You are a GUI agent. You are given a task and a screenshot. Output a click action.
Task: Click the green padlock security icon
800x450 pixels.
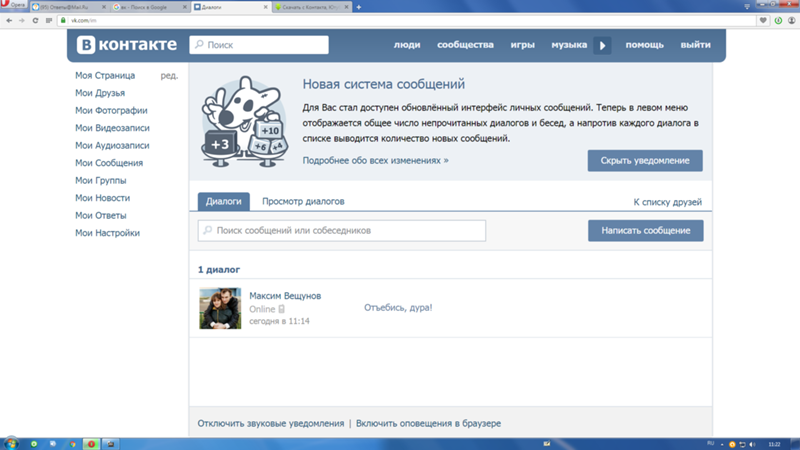tap(63, 20)
